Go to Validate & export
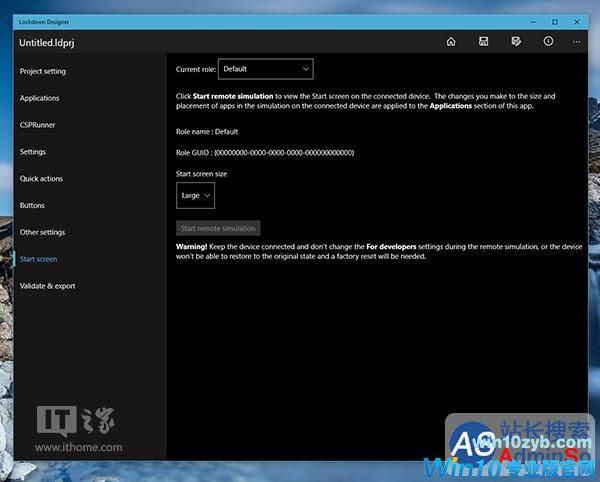The image size is (600, 482). (47, 286)
